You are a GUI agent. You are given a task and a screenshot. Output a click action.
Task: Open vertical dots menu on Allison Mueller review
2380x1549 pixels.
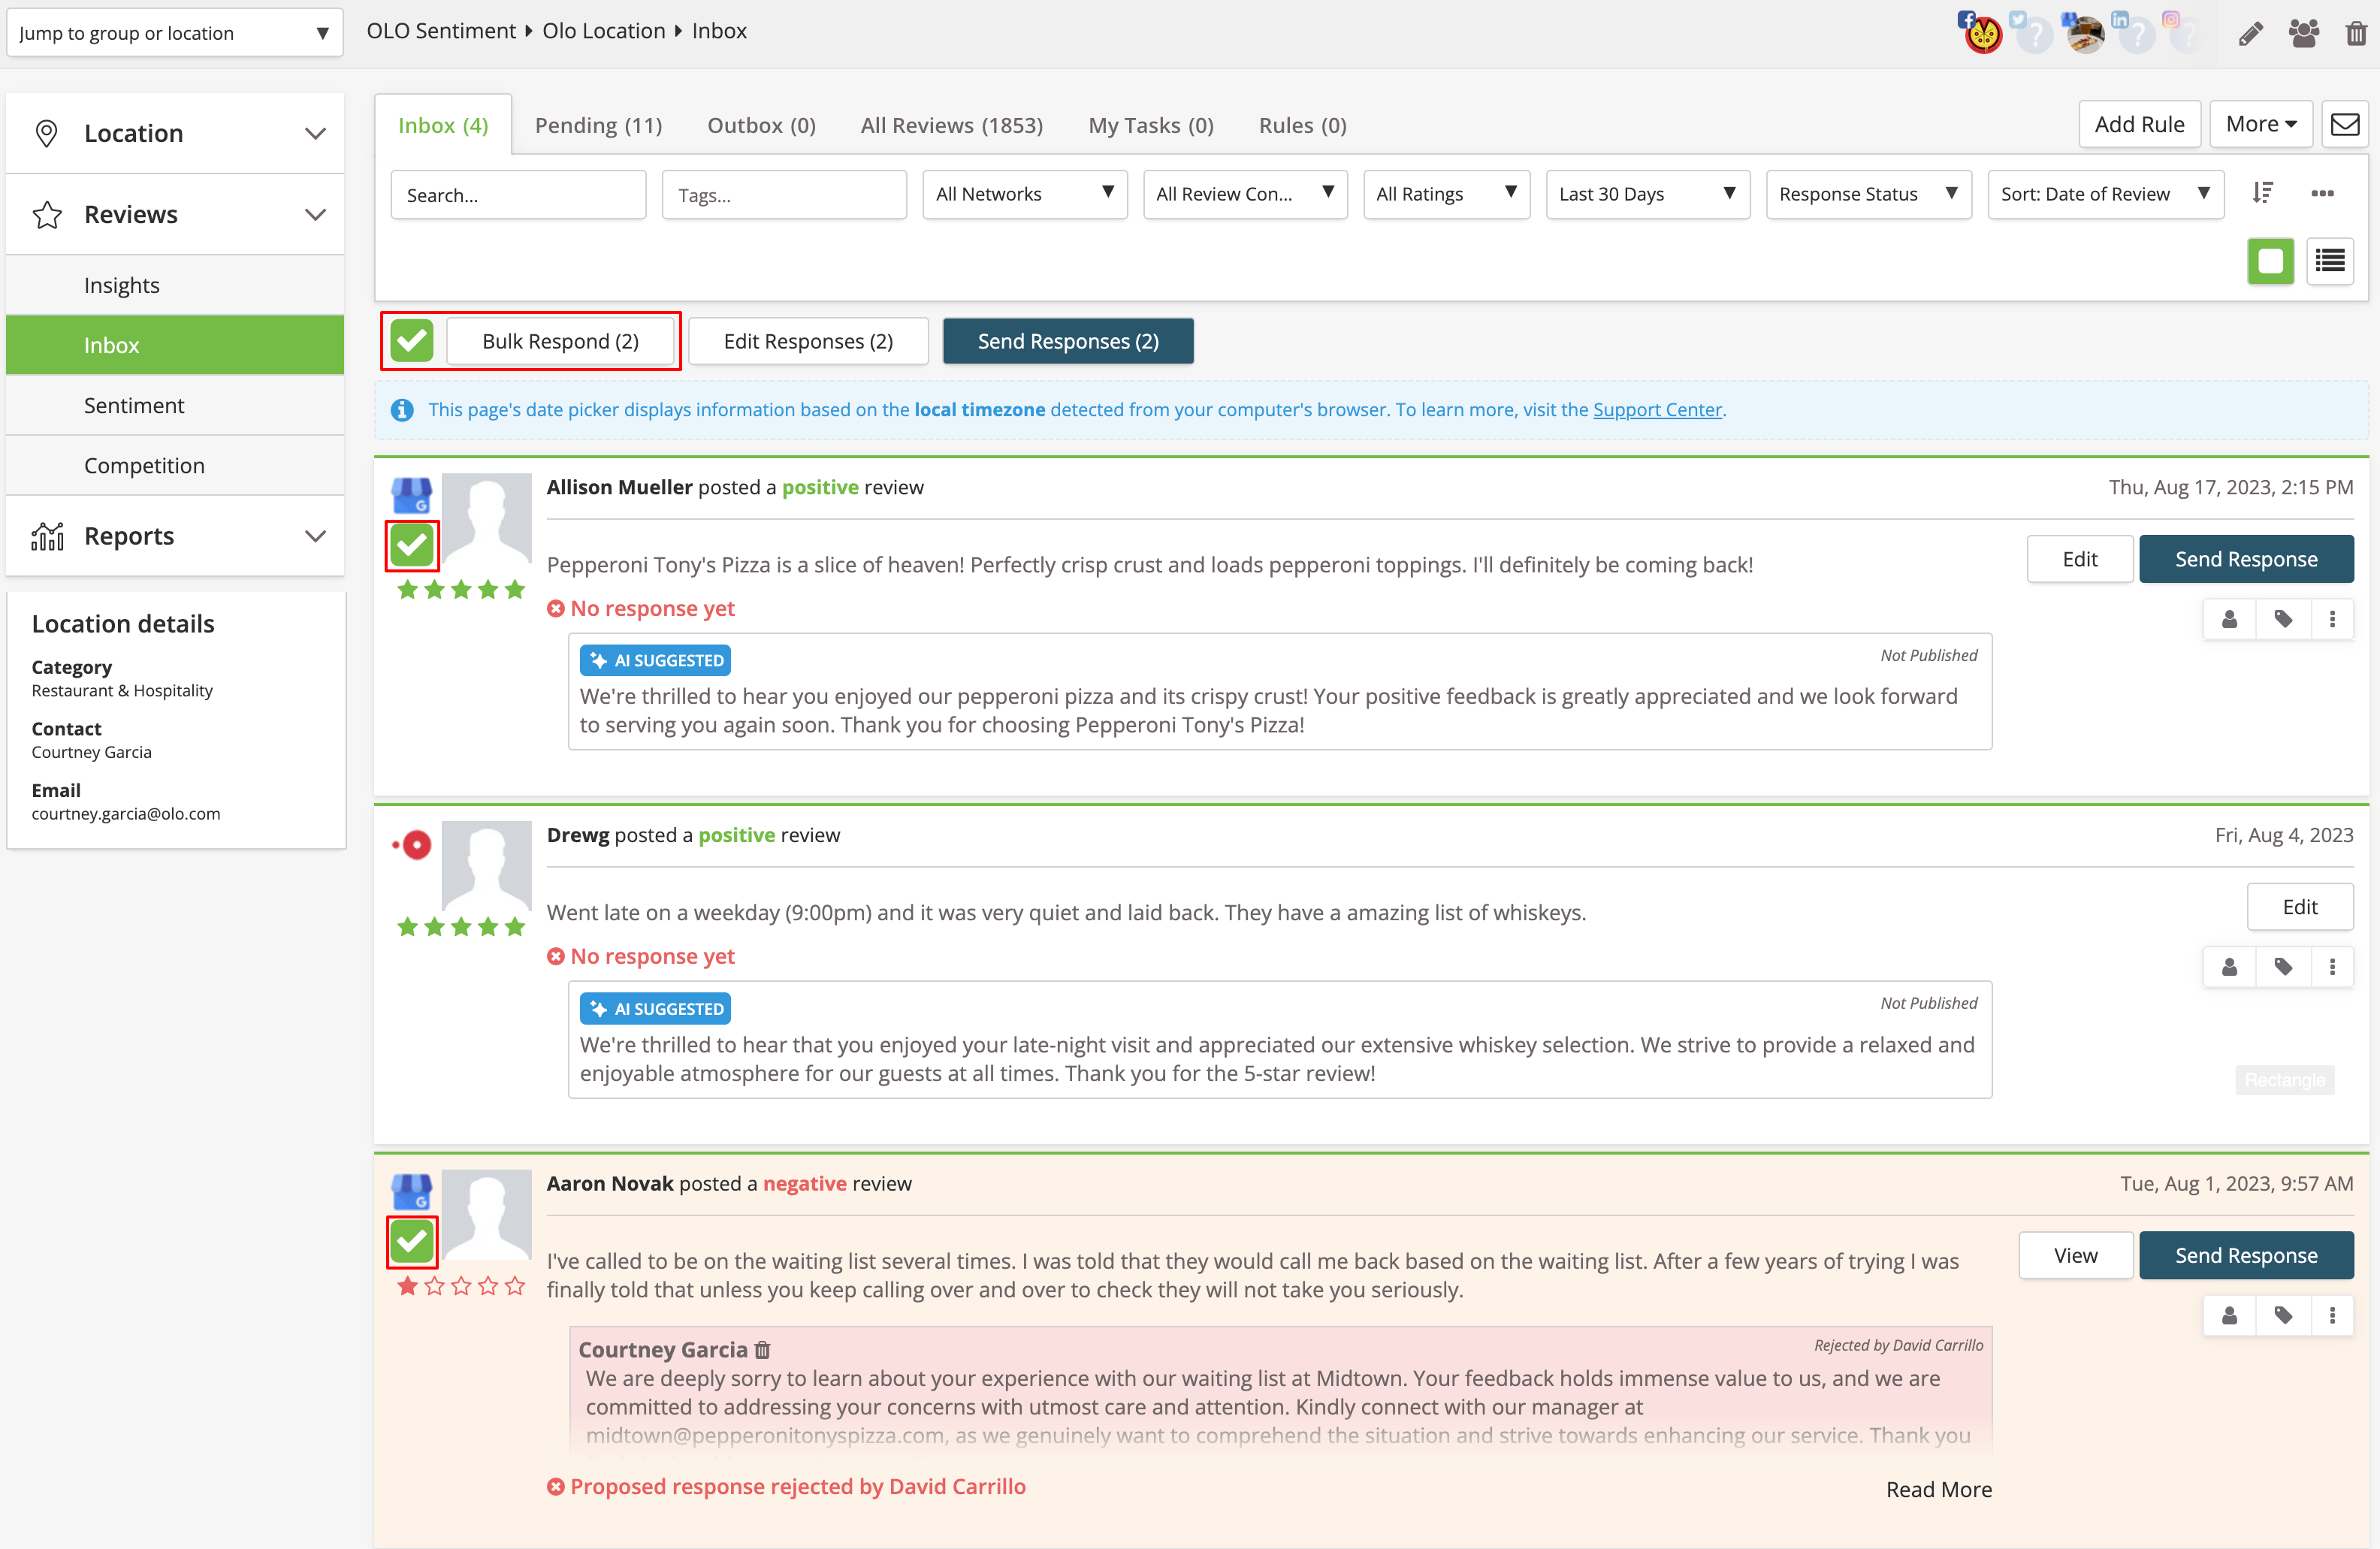pos(2332,619)
